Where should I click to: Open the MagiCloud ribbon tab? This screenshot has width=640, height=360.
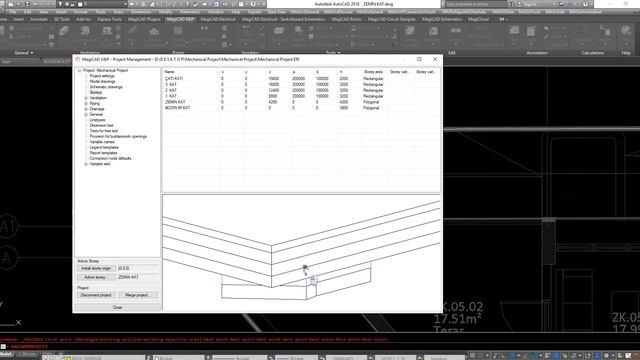point(478,19)
